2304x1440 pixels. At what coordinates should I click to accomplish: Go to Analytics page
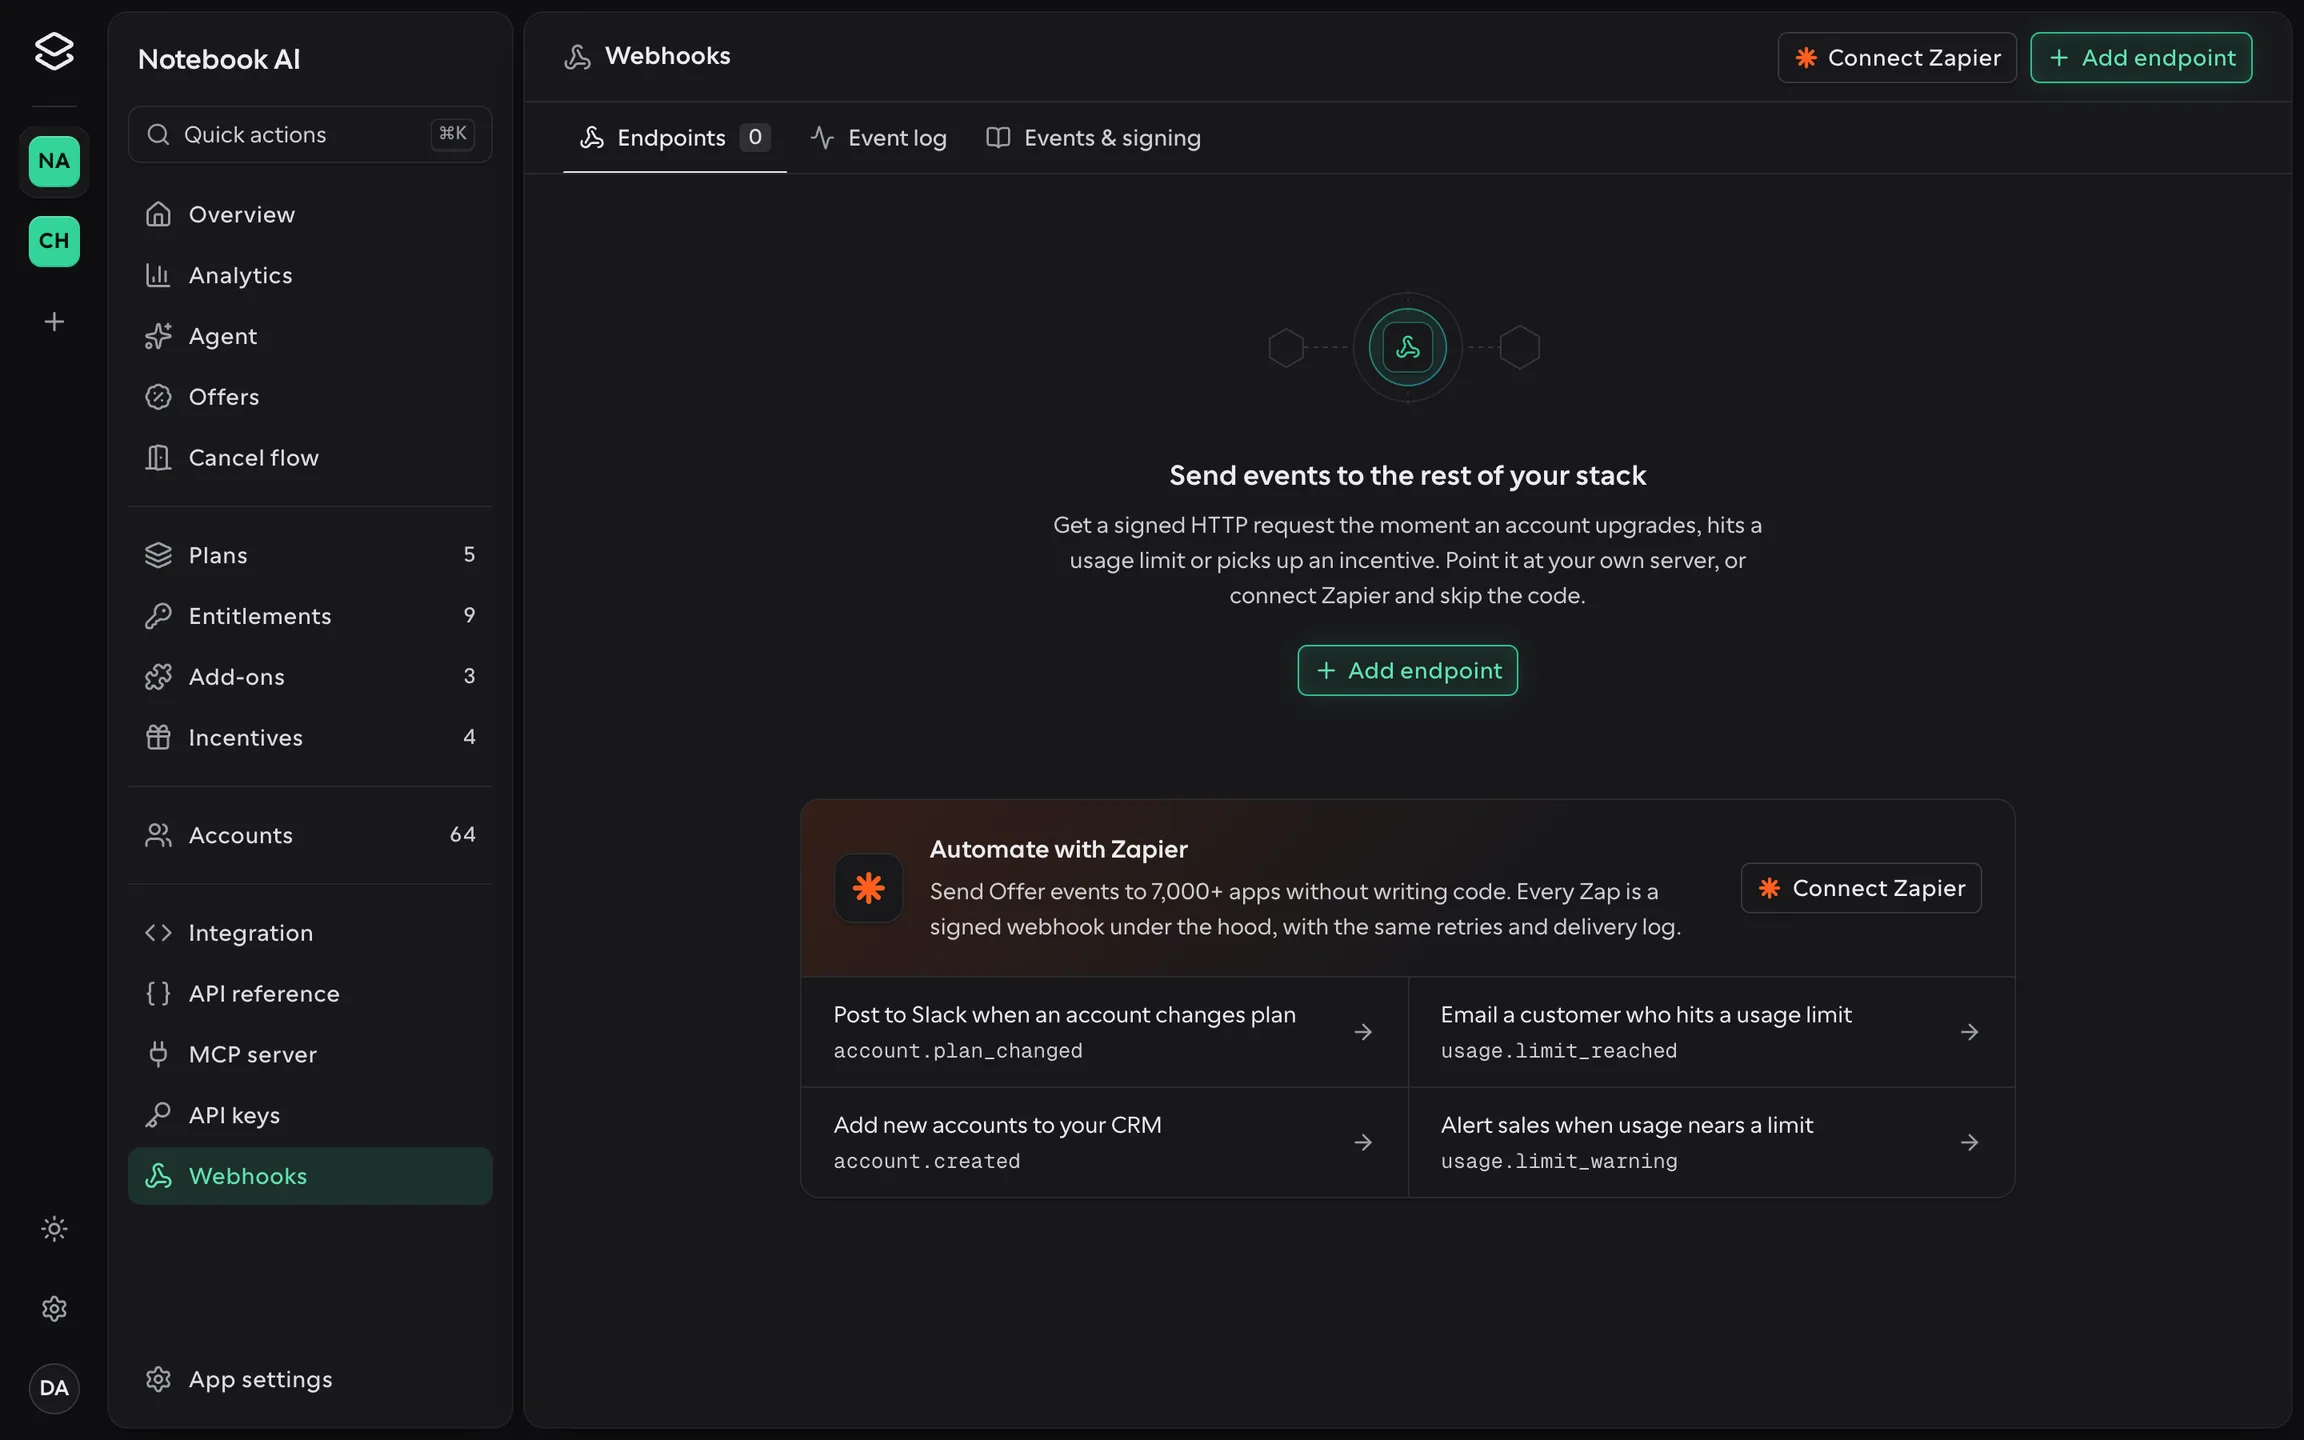click(x=310, y=275)
